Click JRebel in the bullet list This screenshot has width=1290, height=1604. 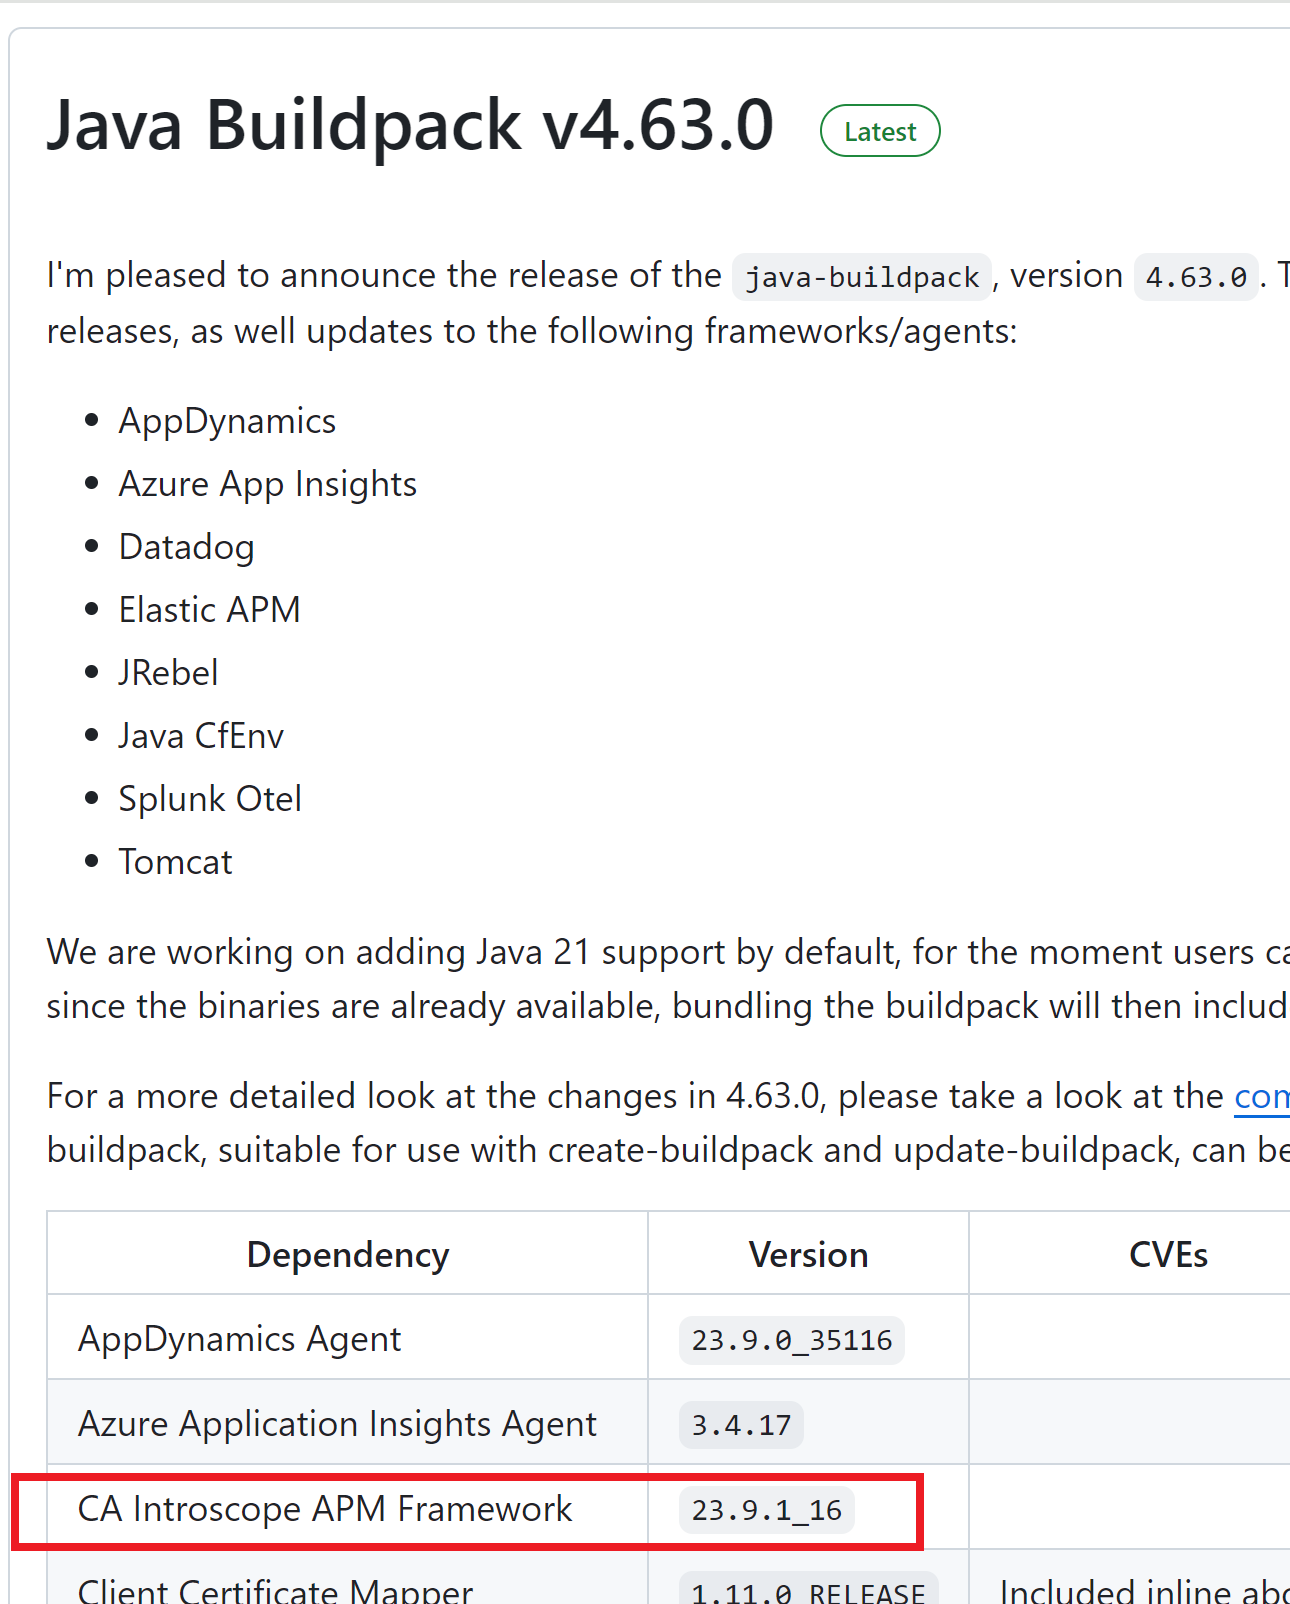tap(168, 673)
